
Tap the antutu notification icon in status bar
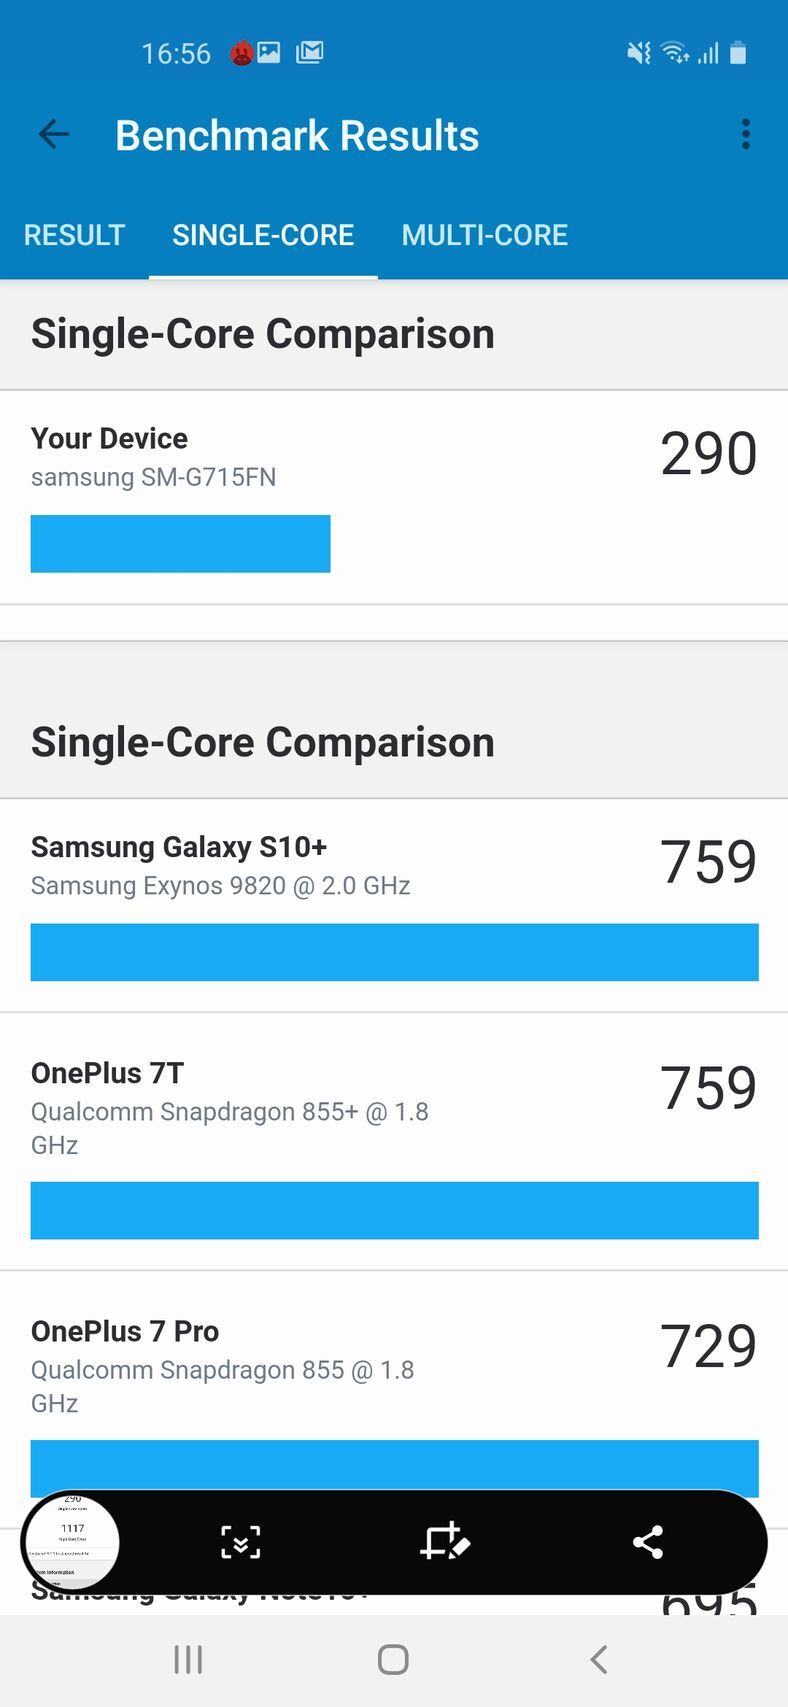click(x=241, y=53)
